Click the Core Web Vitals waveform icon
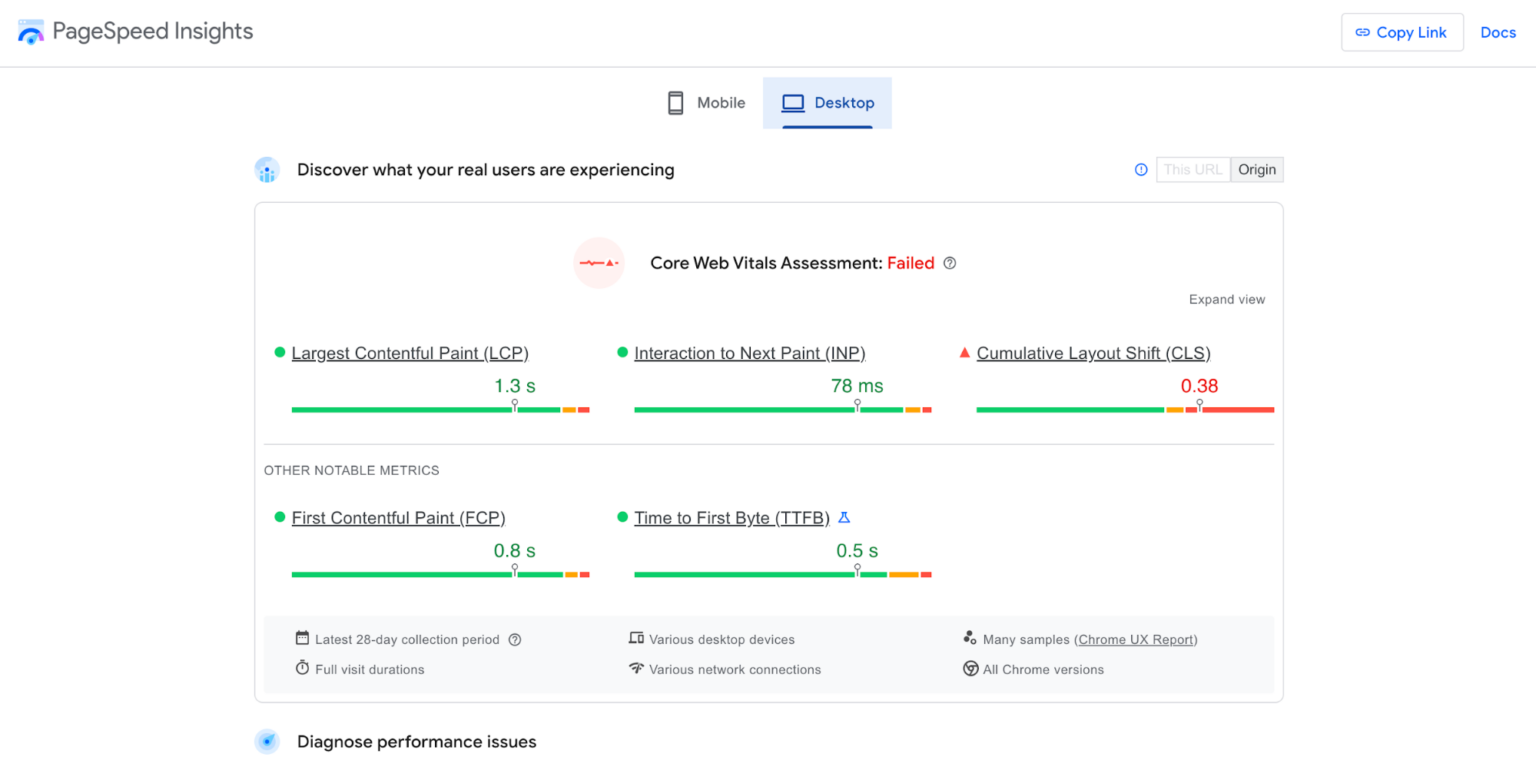This screenshot has height=767, width=1536. (598, 262)
